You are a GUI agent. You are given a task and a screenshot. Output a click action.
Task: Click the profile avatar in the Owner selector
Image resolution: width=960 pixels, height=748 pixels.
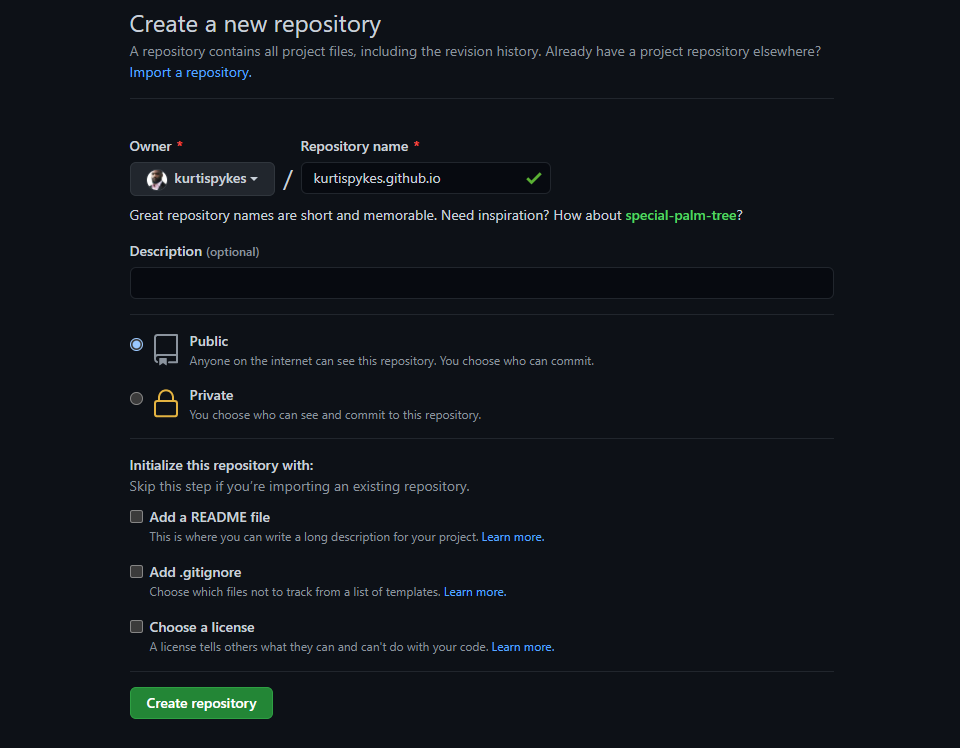(x=156, y=179)
